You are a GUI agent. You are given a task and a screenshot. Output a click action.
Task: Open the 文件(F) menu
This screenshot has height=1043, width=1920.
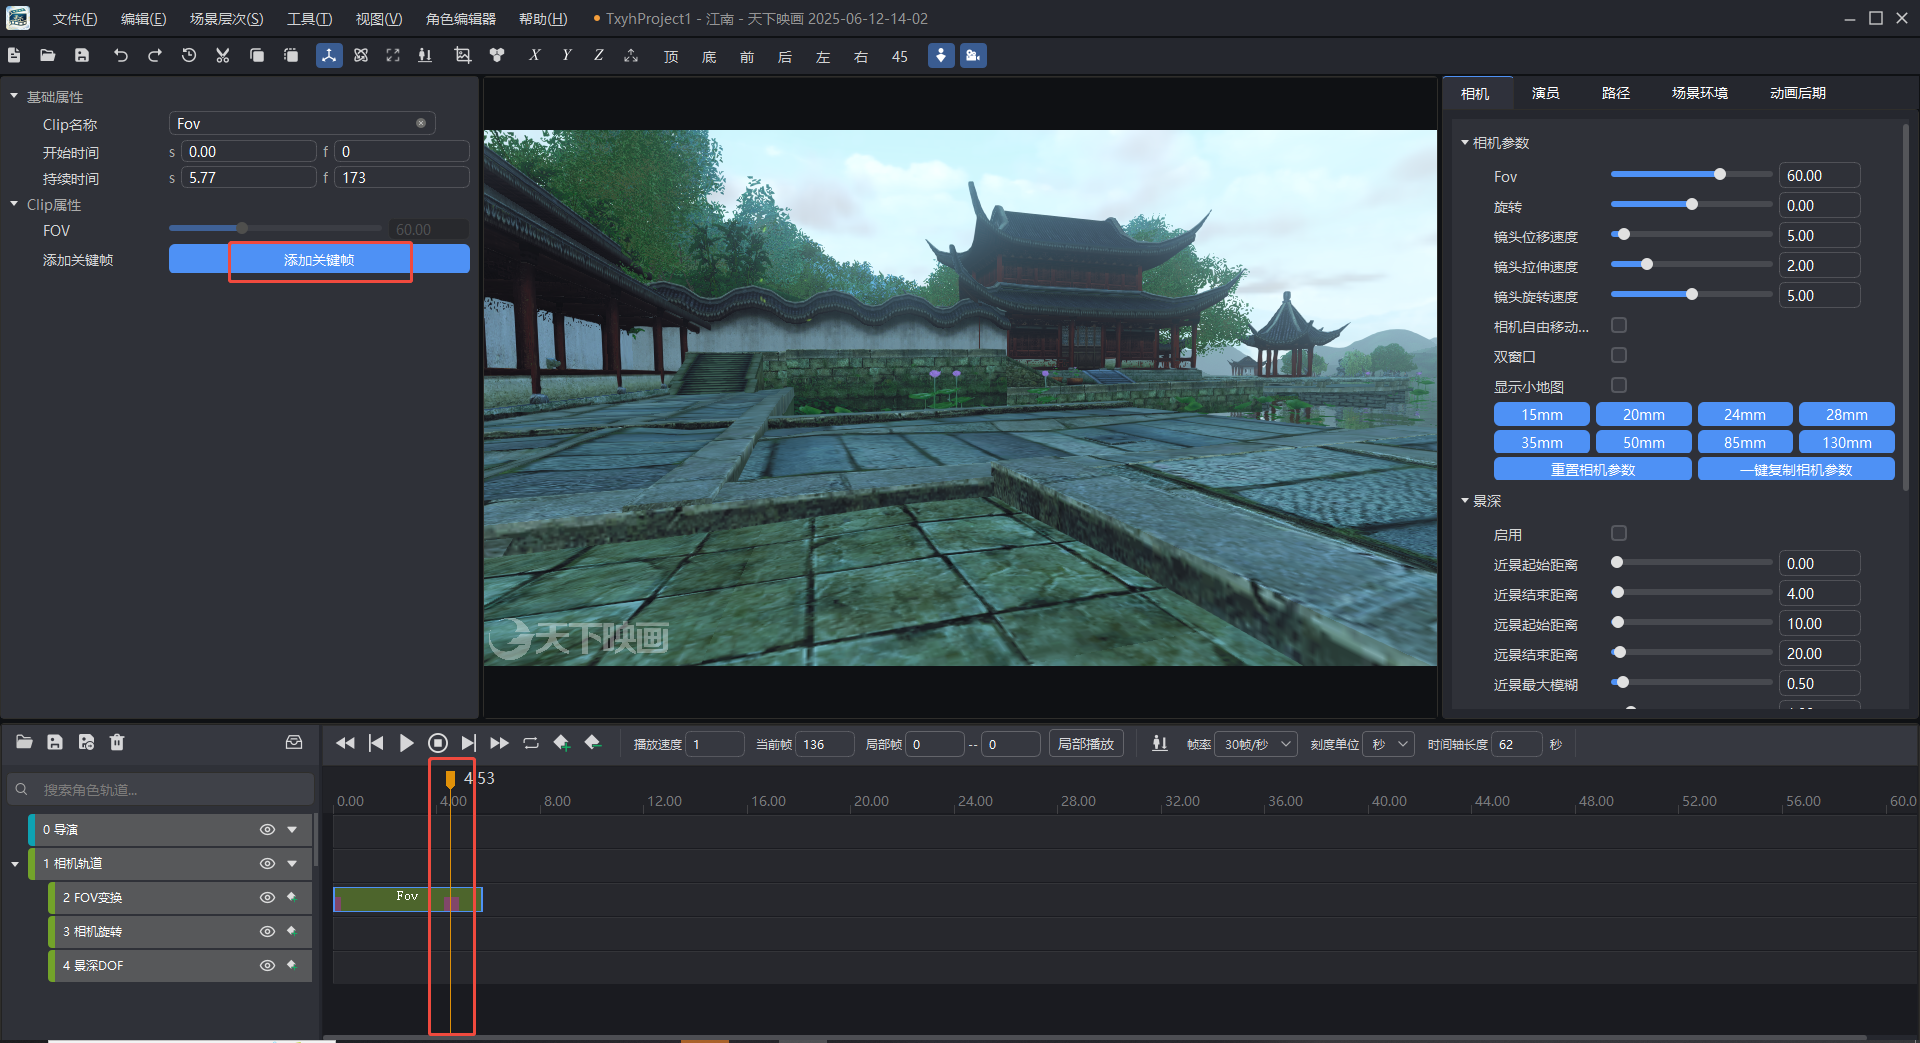point(75,19)
